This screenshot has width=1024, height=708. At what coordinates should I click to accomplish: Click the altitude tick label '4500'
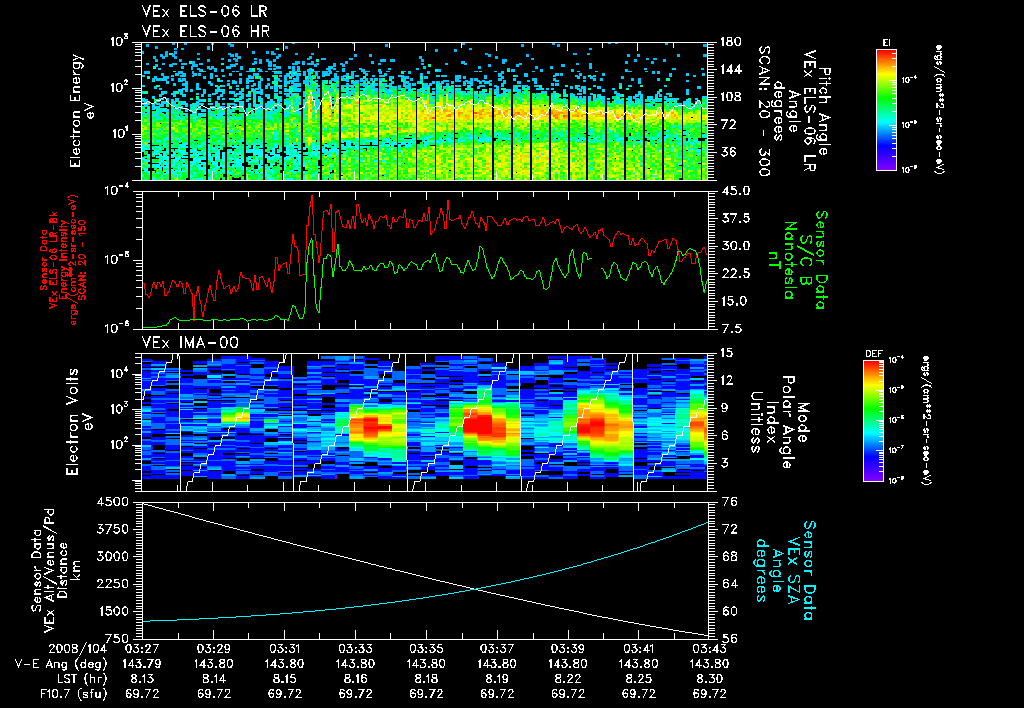tap(112, 502)
